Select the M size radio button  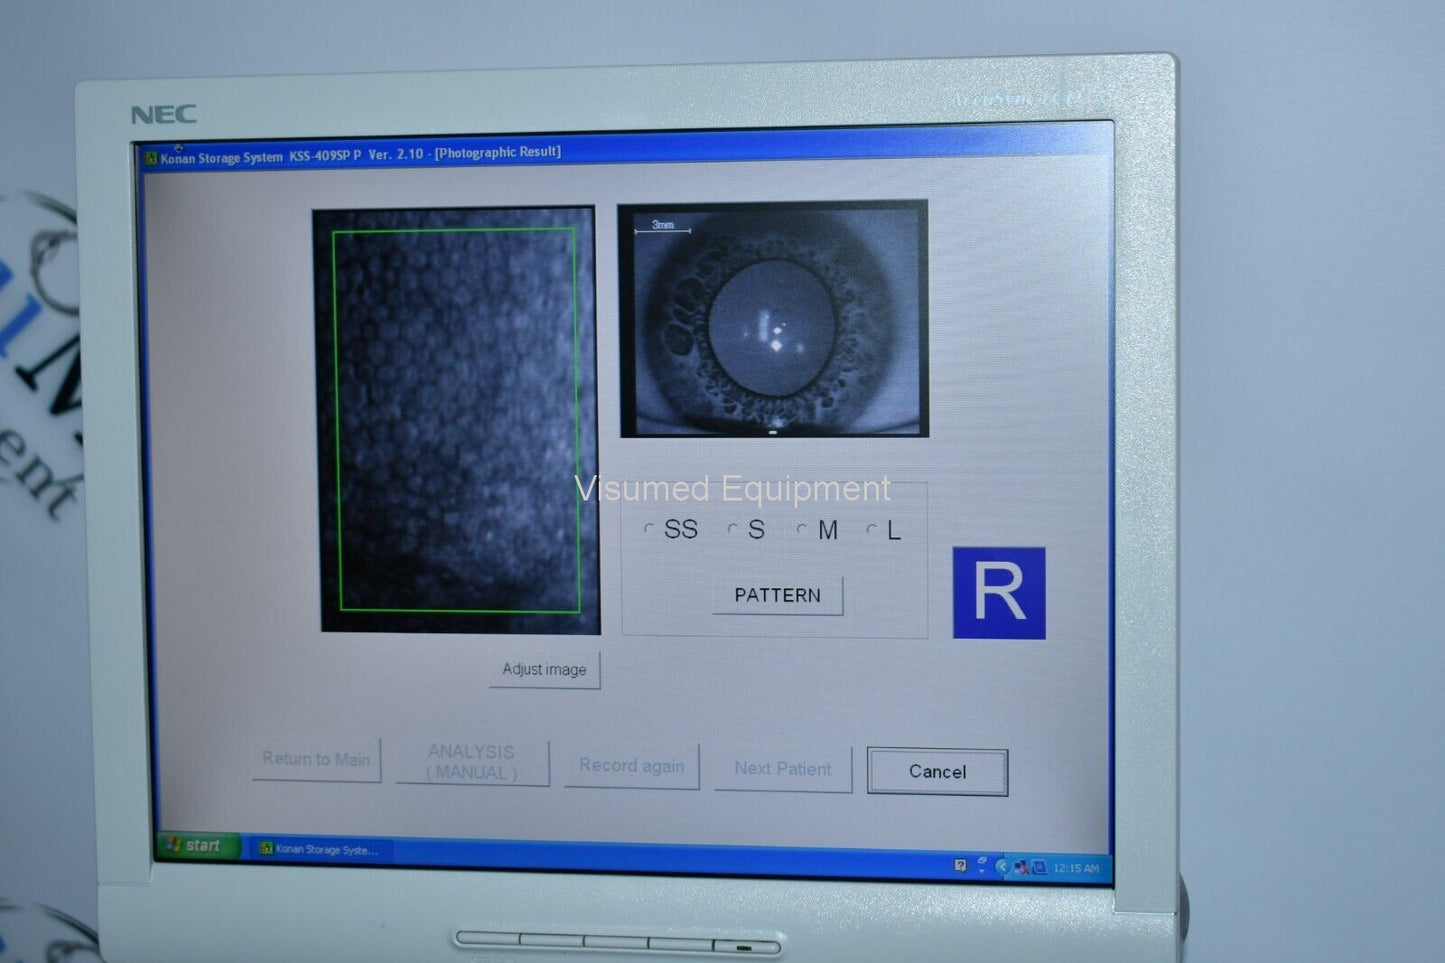point(801,529)
